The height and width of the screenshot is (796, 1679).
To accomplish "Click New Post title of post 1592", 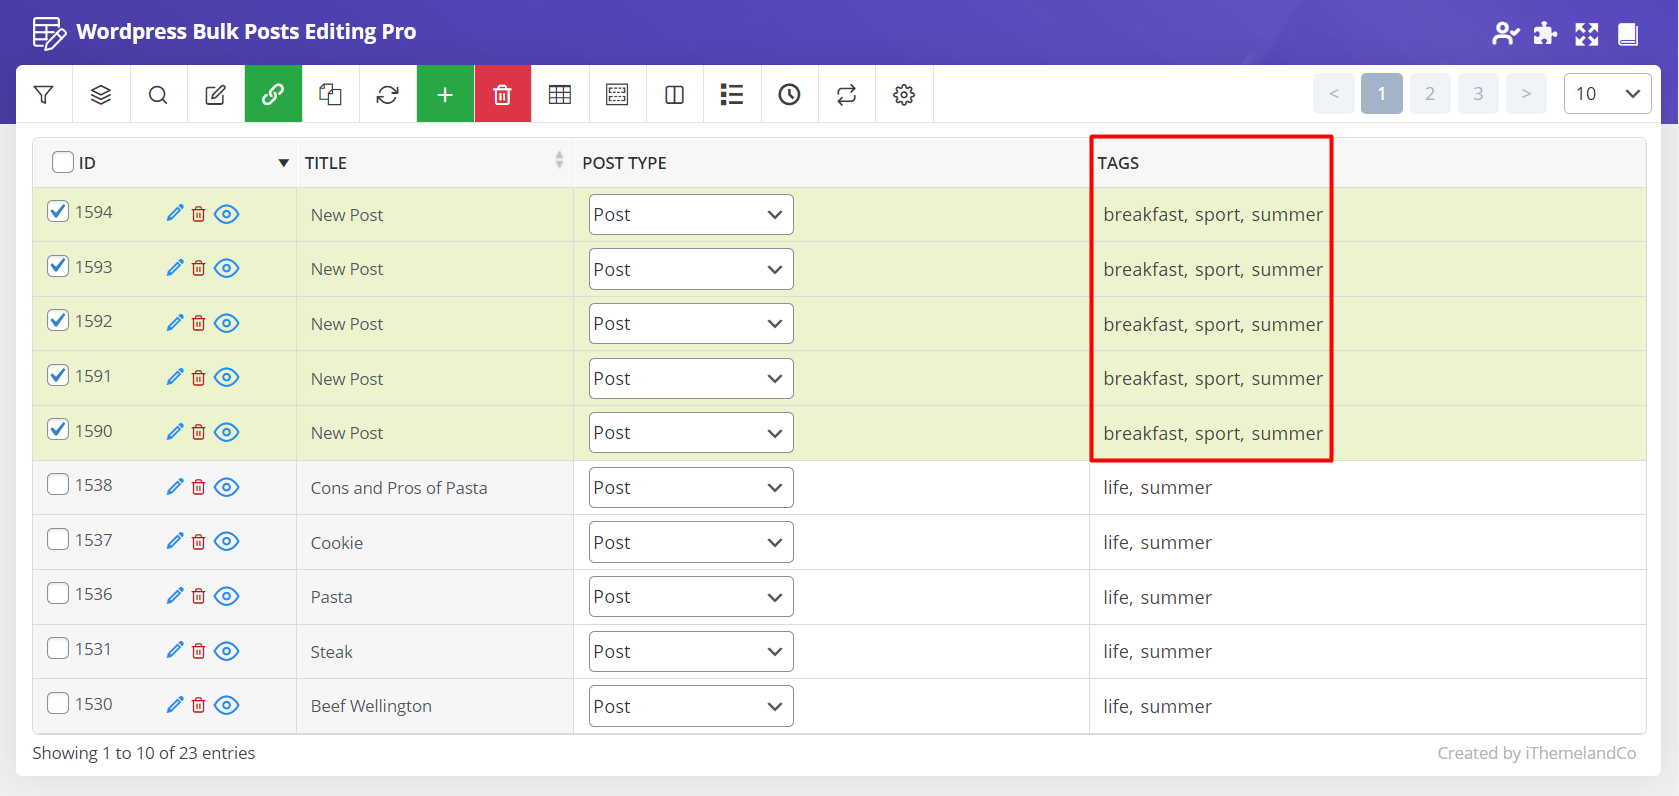I will [x=347, y=324].
